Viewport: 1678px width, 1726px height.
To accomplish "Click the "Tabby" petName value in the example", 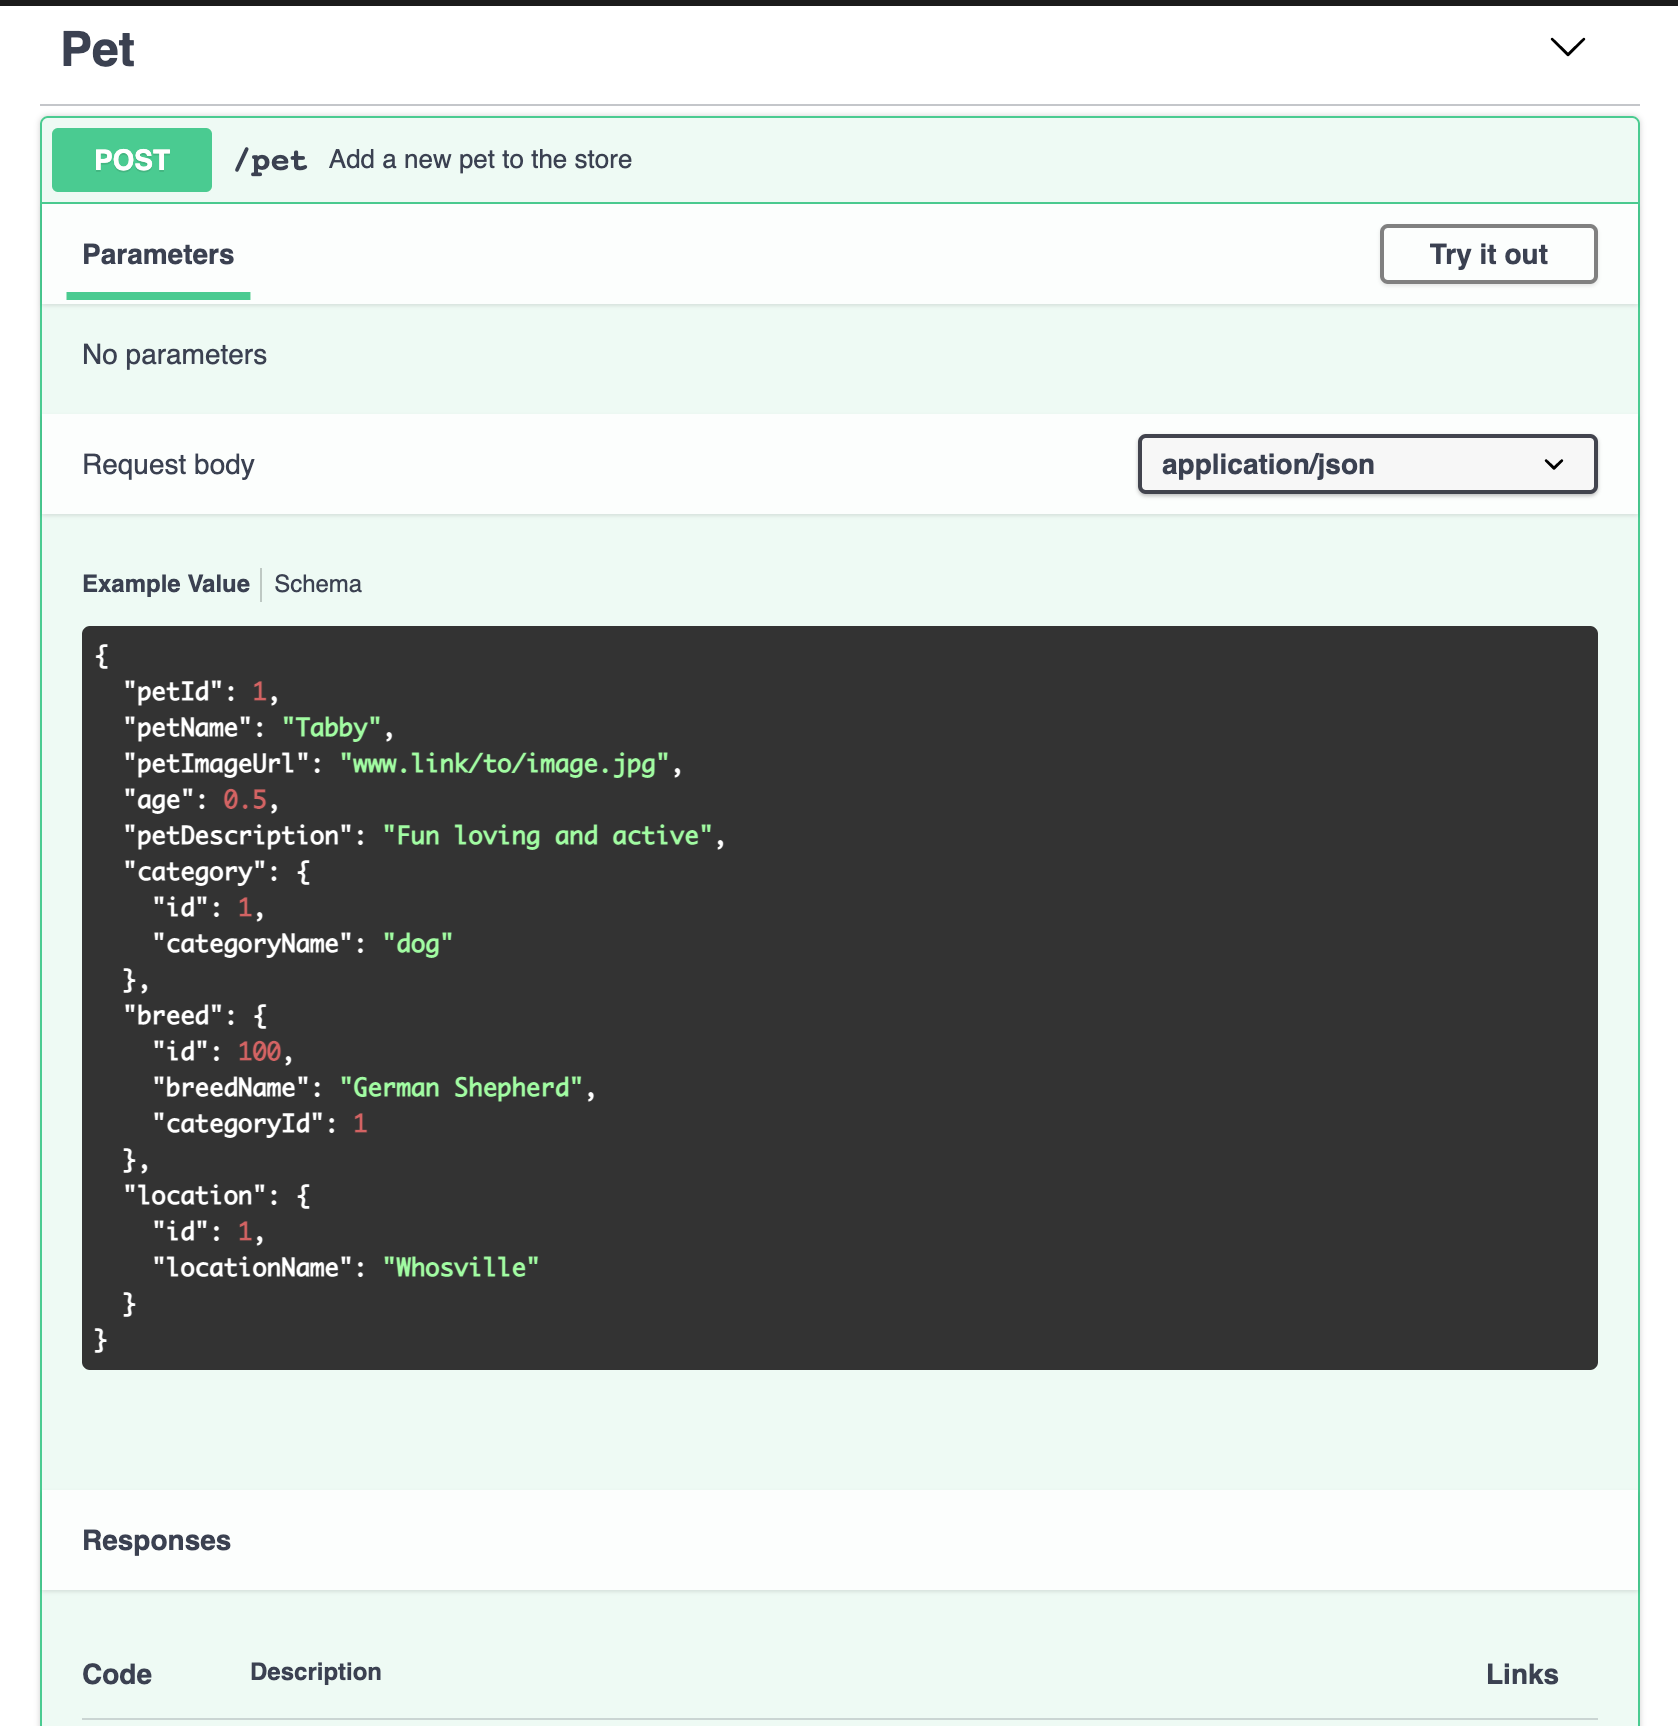I will click(x=331, y=728).
